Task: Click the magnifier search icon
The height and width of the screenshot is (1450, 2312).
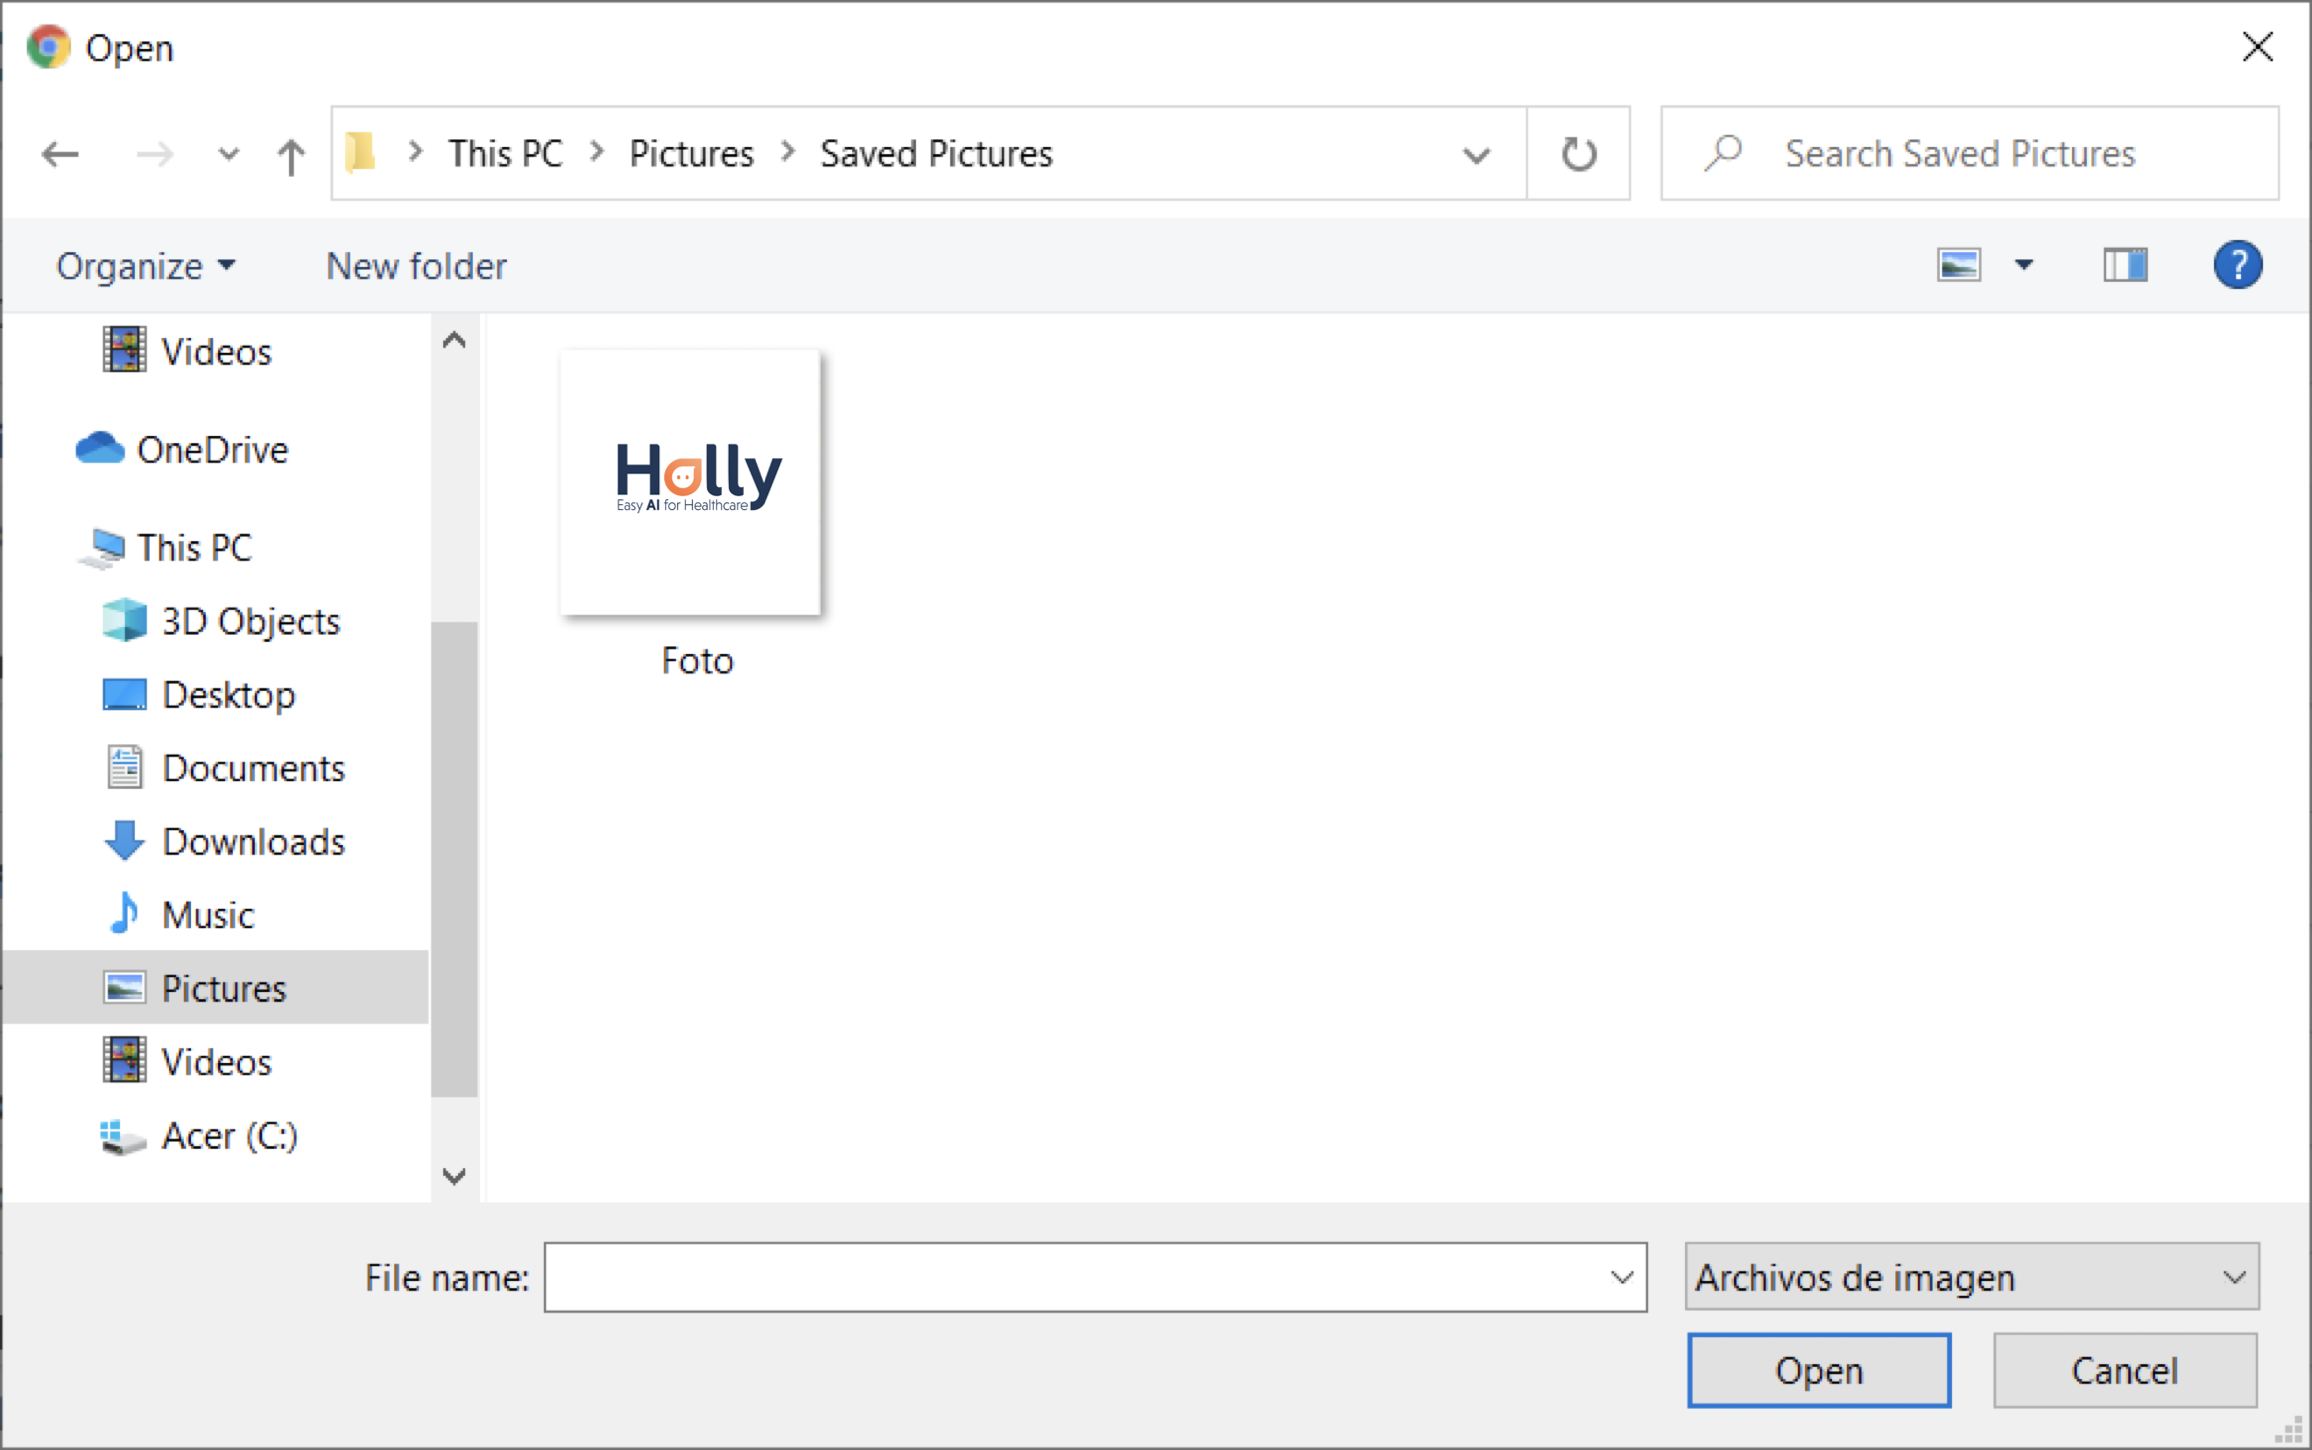Action: tap(1723, 153)
